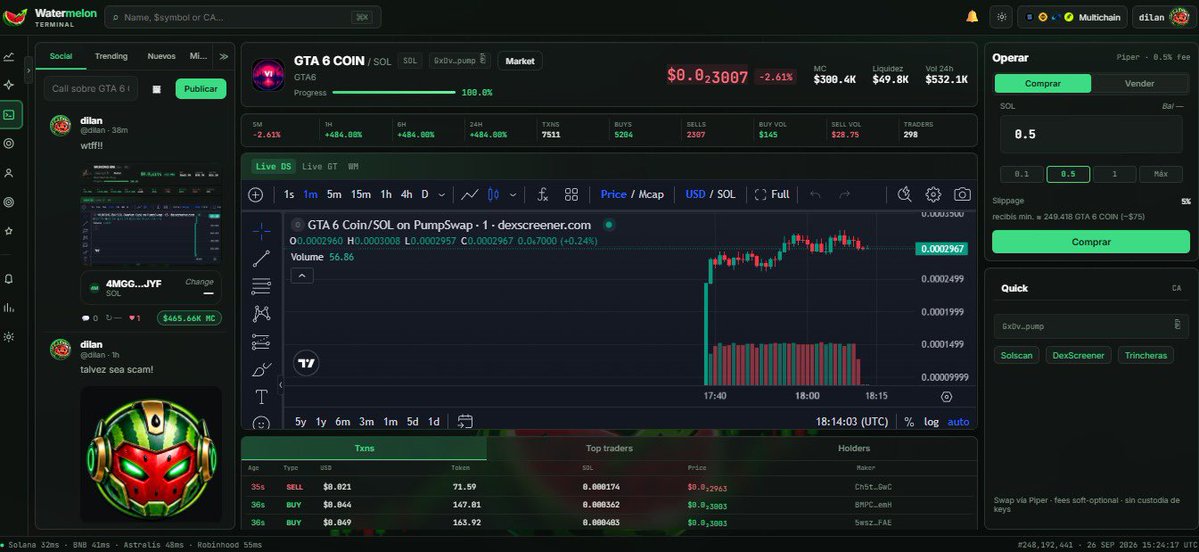Click the quick search magnifier on chart toolbar
1199x552 pixels.
905,194
